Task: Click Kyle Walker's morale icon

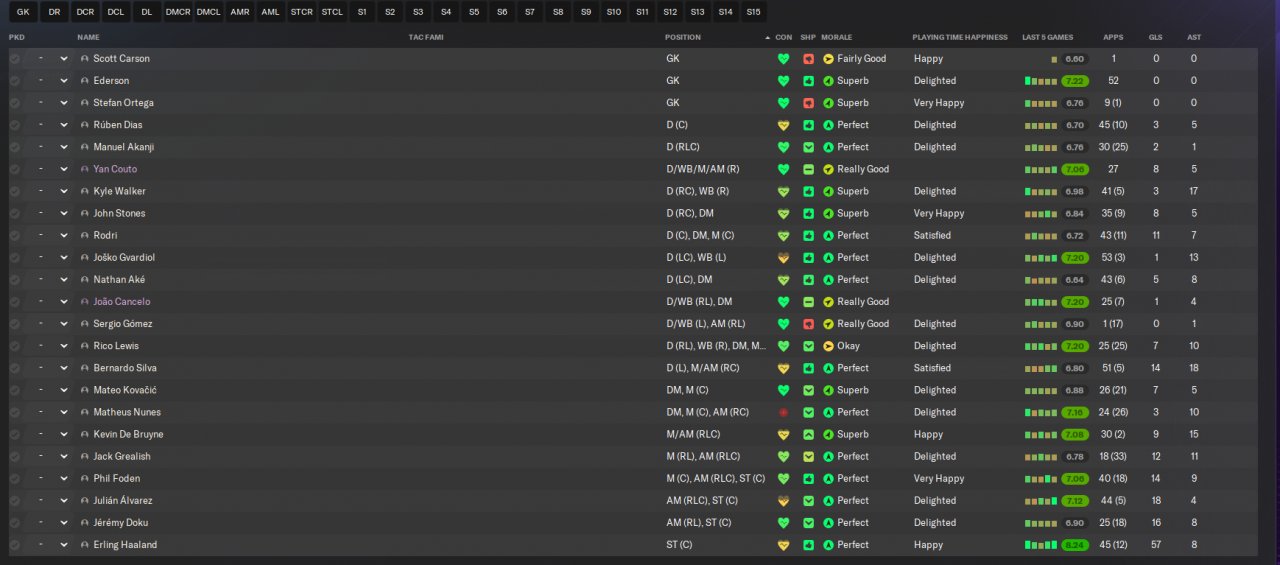Action: click(x=828, y=191)
